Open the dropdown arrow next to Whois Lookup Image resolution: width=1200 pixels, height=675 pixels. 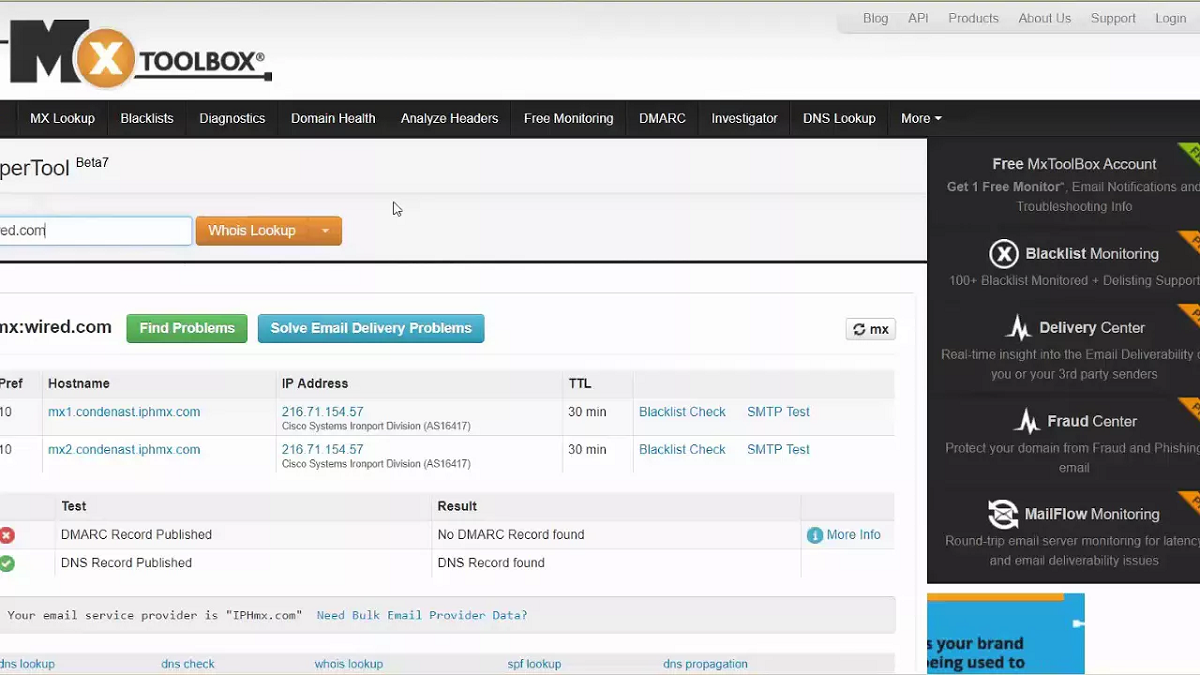coord(325,231)
